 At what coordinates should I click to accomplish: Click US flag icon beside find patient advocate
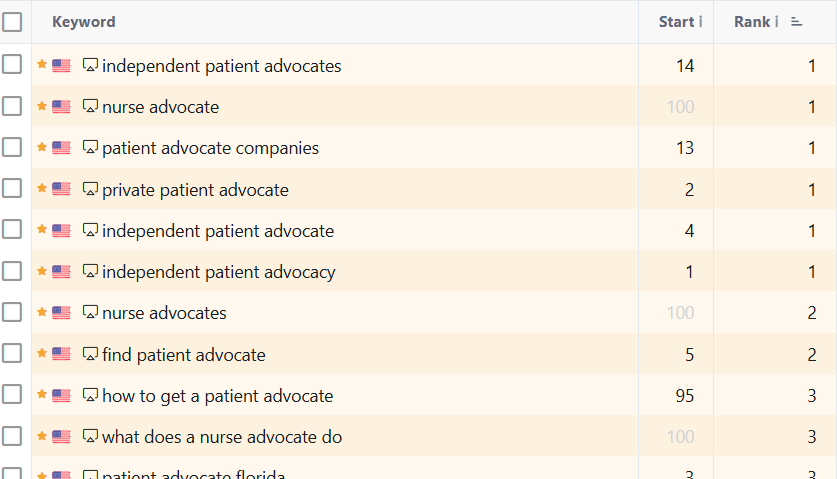coord(62,354)
